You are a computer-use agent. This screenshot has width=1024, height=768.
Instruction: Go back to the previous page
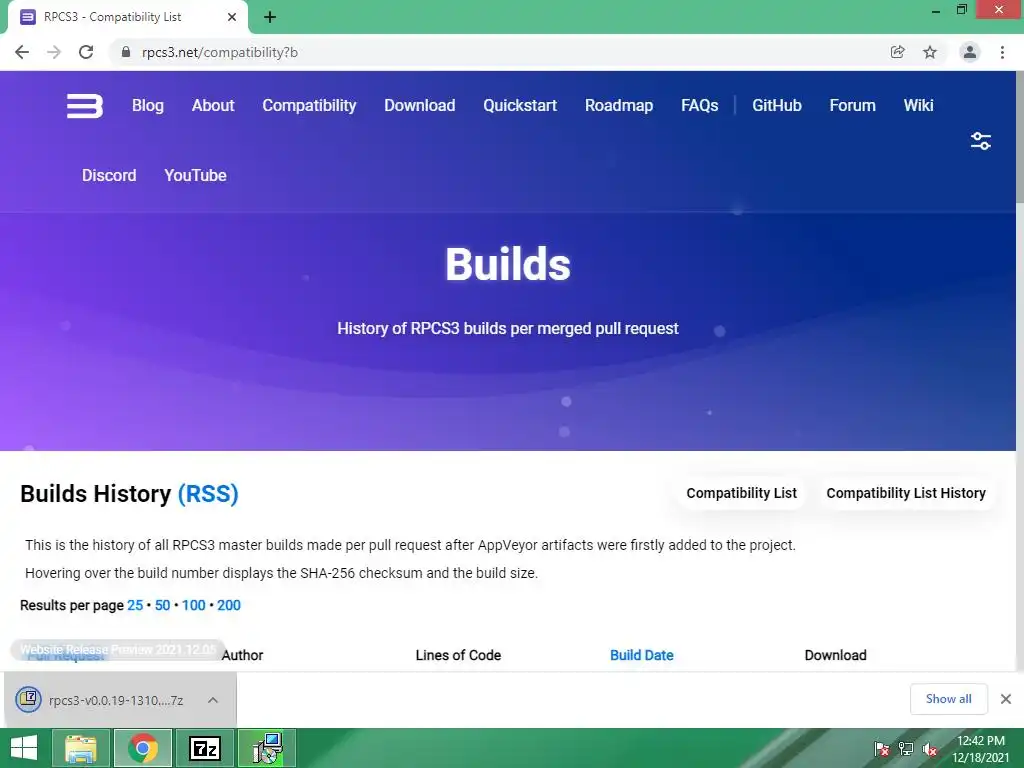(22, 52)
